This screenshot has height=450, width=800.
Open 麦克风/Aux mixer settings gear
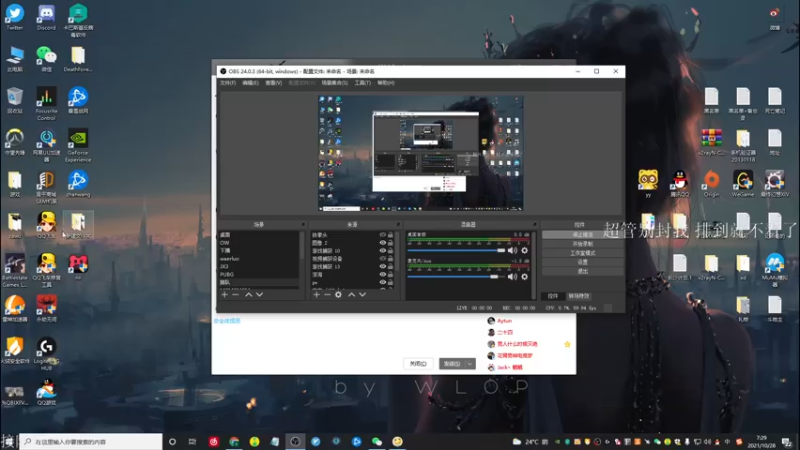(x=524, y=277)
